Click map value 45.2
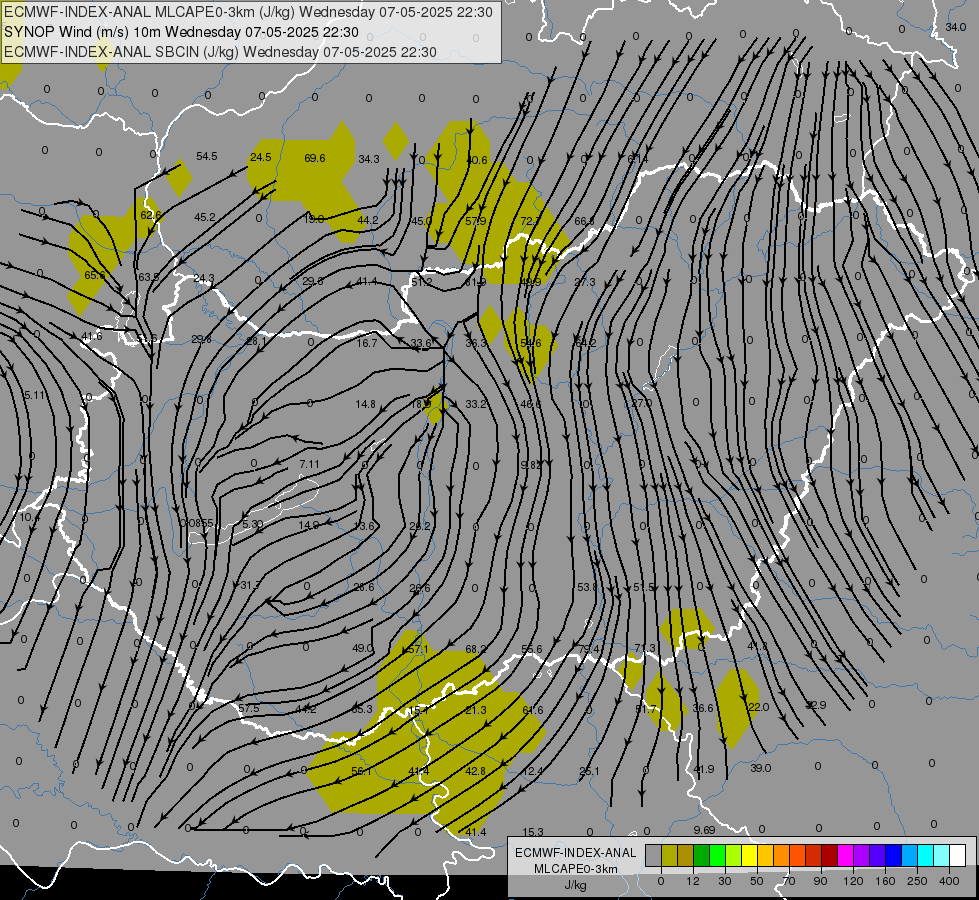 [205, 217]
